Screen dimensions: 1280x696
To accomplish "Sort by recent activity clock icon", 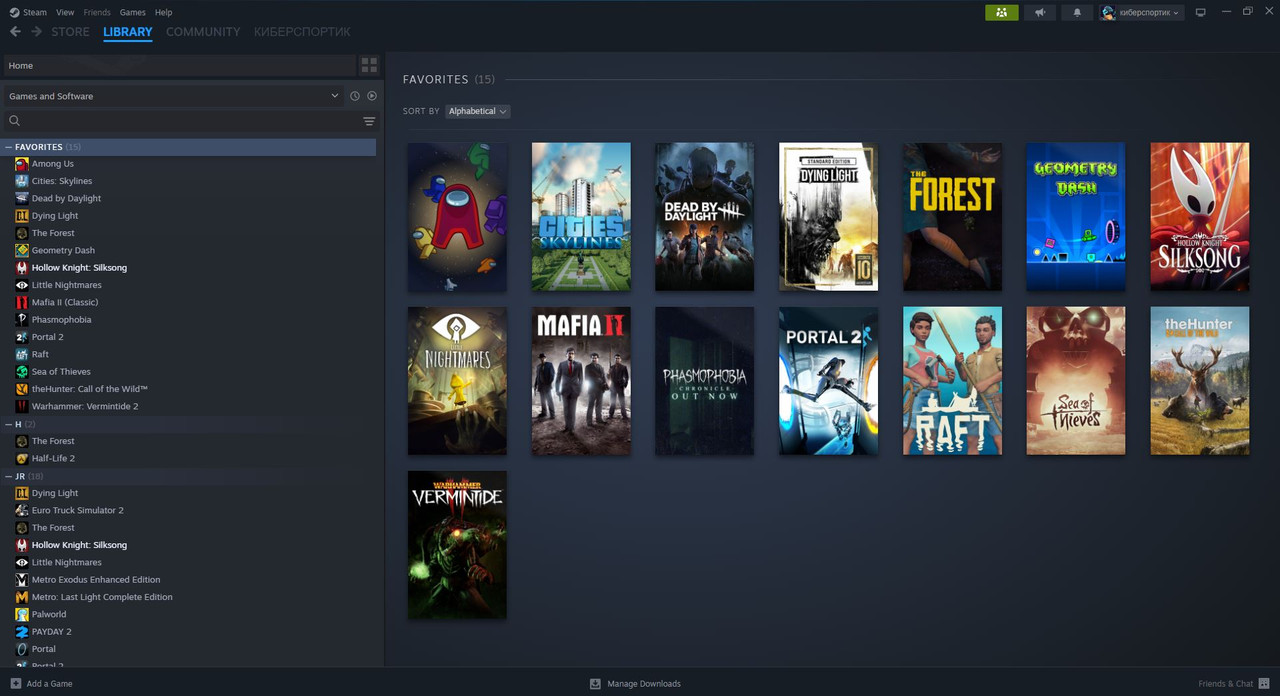I will click(x=354, y=96).
